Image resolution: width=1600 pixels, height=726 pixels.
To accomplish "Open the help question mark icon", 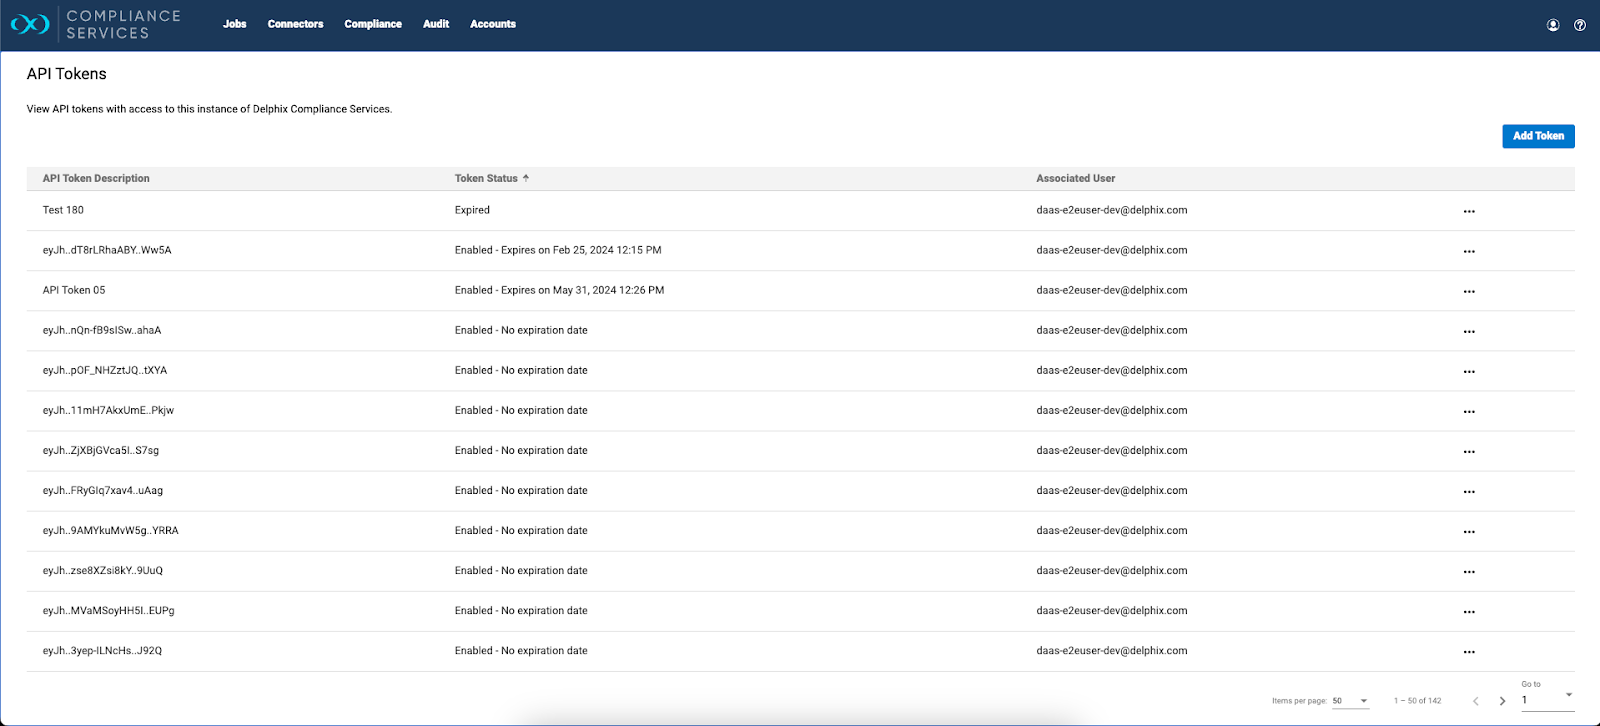I will (1580, 25).
